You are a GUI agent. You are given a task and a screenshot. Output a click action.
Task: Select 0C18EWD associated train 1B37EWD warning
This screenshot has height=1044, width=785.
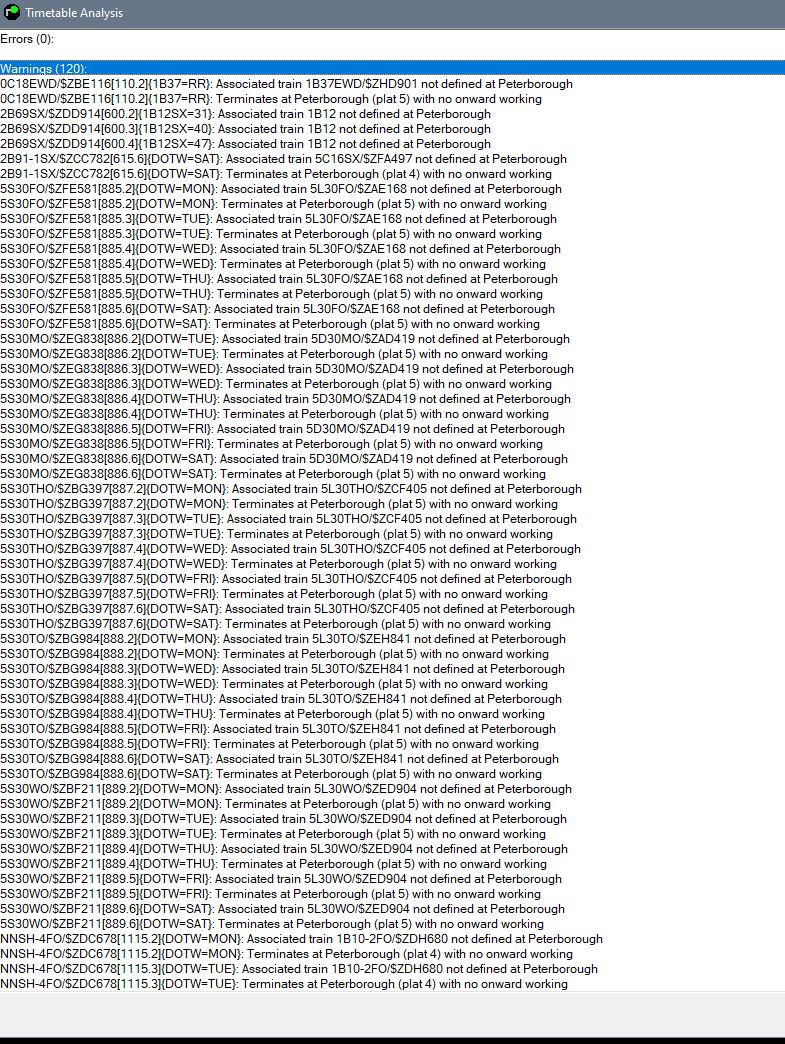(286, 84)
